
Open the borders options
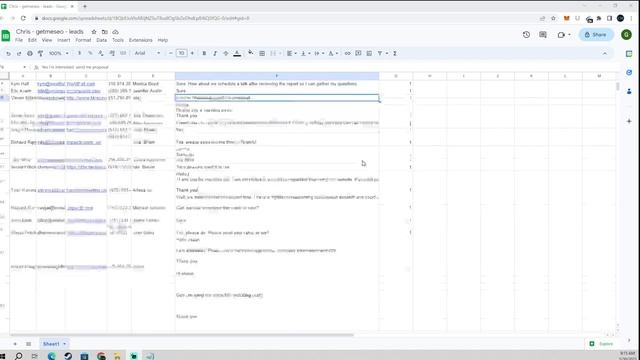(262, 53)
